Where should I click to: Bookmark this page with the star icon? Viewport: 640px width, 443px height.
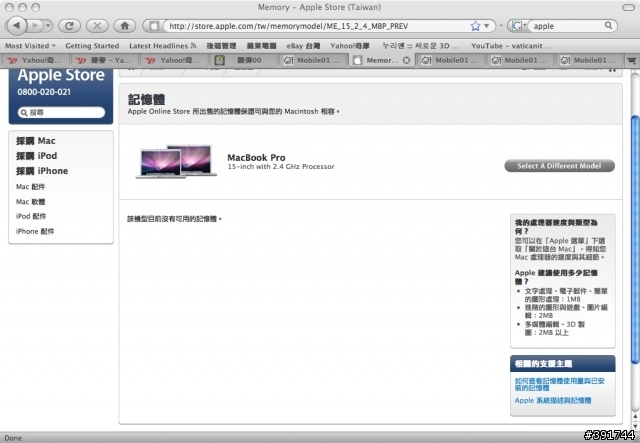(x=475, y=26)
